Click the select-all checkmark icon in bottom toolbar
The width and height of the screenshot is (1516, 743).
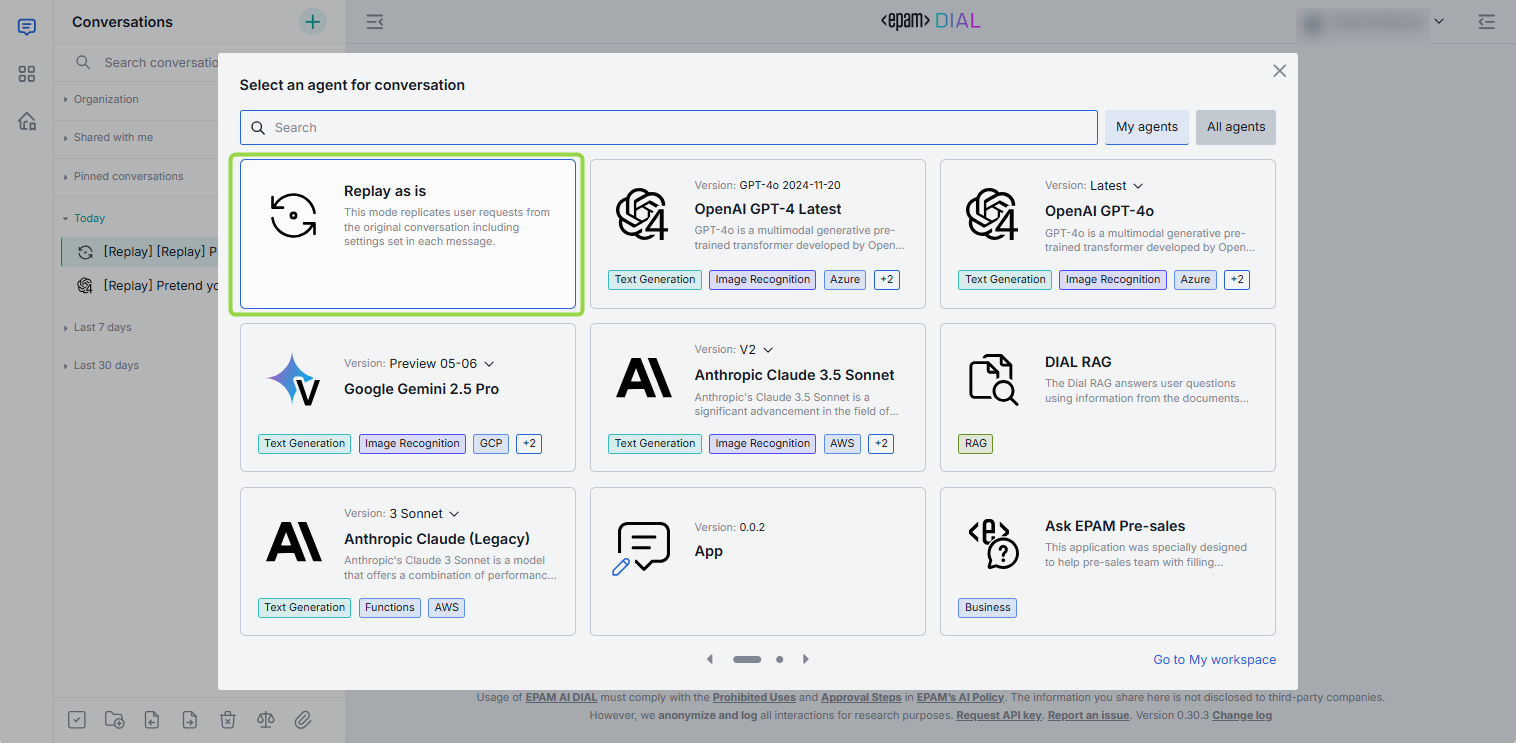click(76, 719)
